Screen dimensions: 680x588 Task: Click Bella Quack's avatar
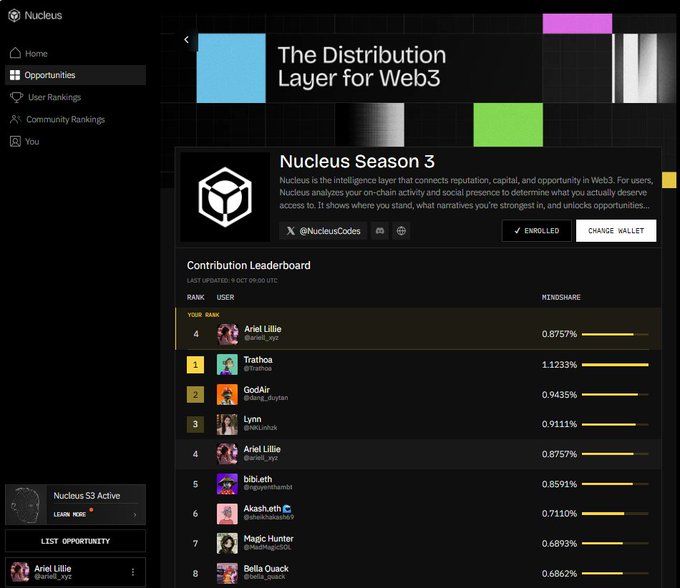[x=227, y=573]
